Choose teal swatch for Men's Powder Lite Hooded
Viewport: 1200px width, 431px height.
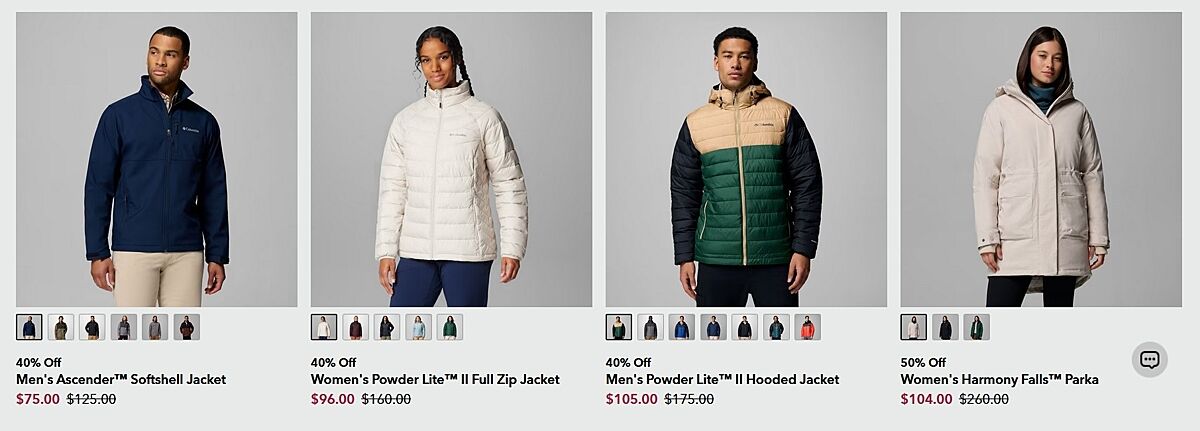[776, 327]
